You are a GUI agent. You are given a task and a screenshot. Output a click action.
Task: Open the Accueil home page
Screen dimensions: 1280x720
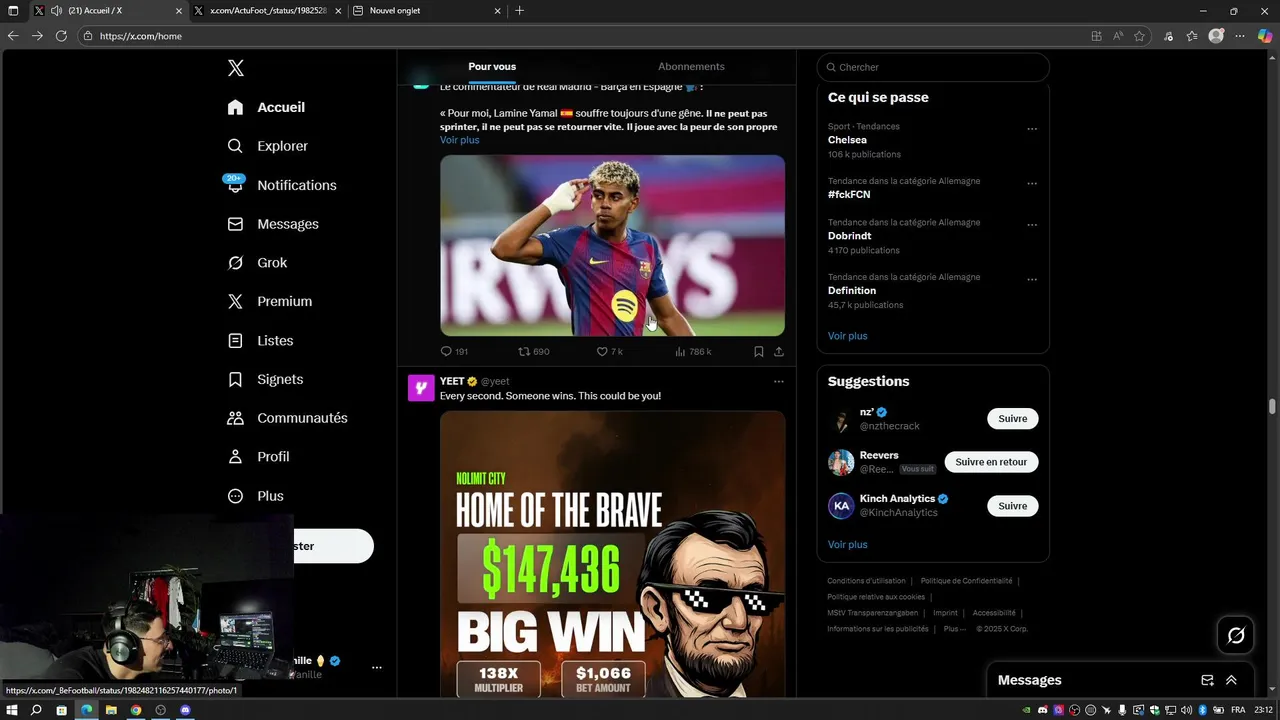coord(266,107)
